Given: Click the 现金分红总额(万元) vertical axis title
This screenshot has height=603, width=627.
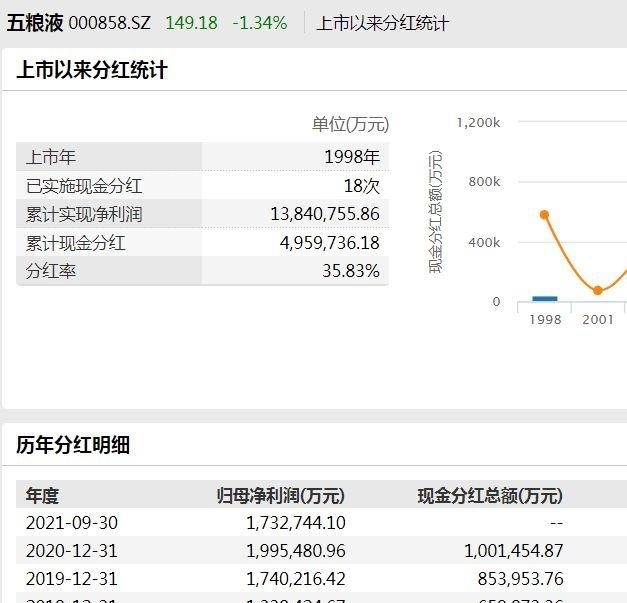Looking at the screenshot, I should (x=435, y=212).
